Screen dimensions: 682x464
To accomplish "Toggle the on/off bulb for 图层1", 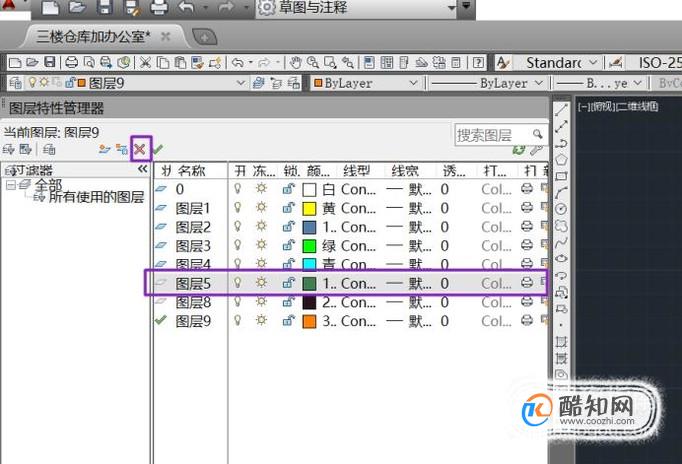I will pos(237,207).
